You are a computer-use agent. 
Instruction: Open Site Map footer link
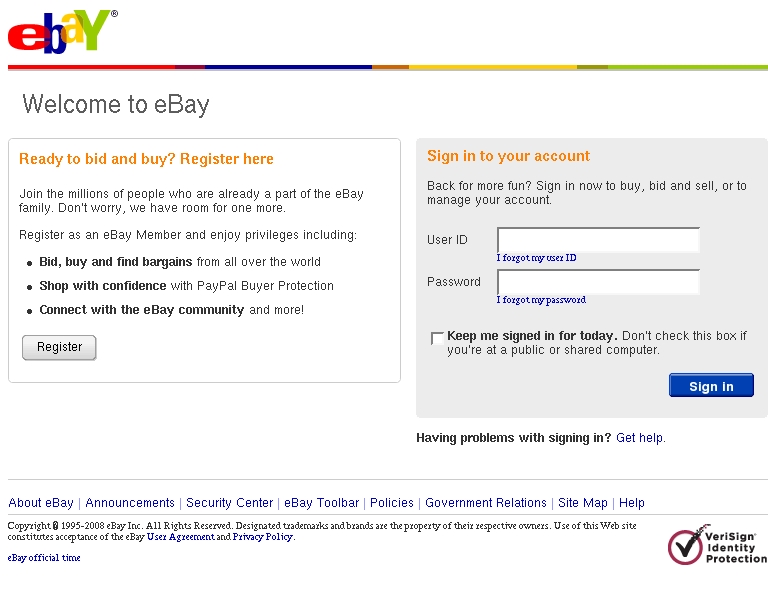tap(582, 503)
